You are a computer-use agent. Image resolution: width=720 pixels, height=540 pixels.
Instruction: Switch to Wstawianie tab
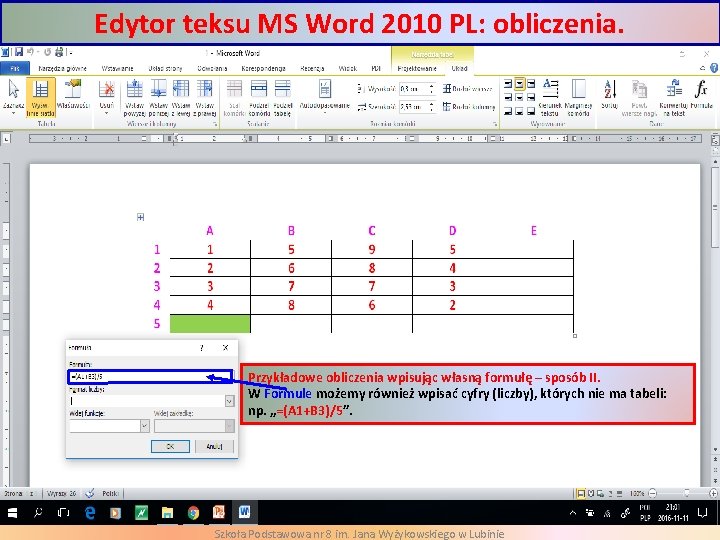(117, 68)
